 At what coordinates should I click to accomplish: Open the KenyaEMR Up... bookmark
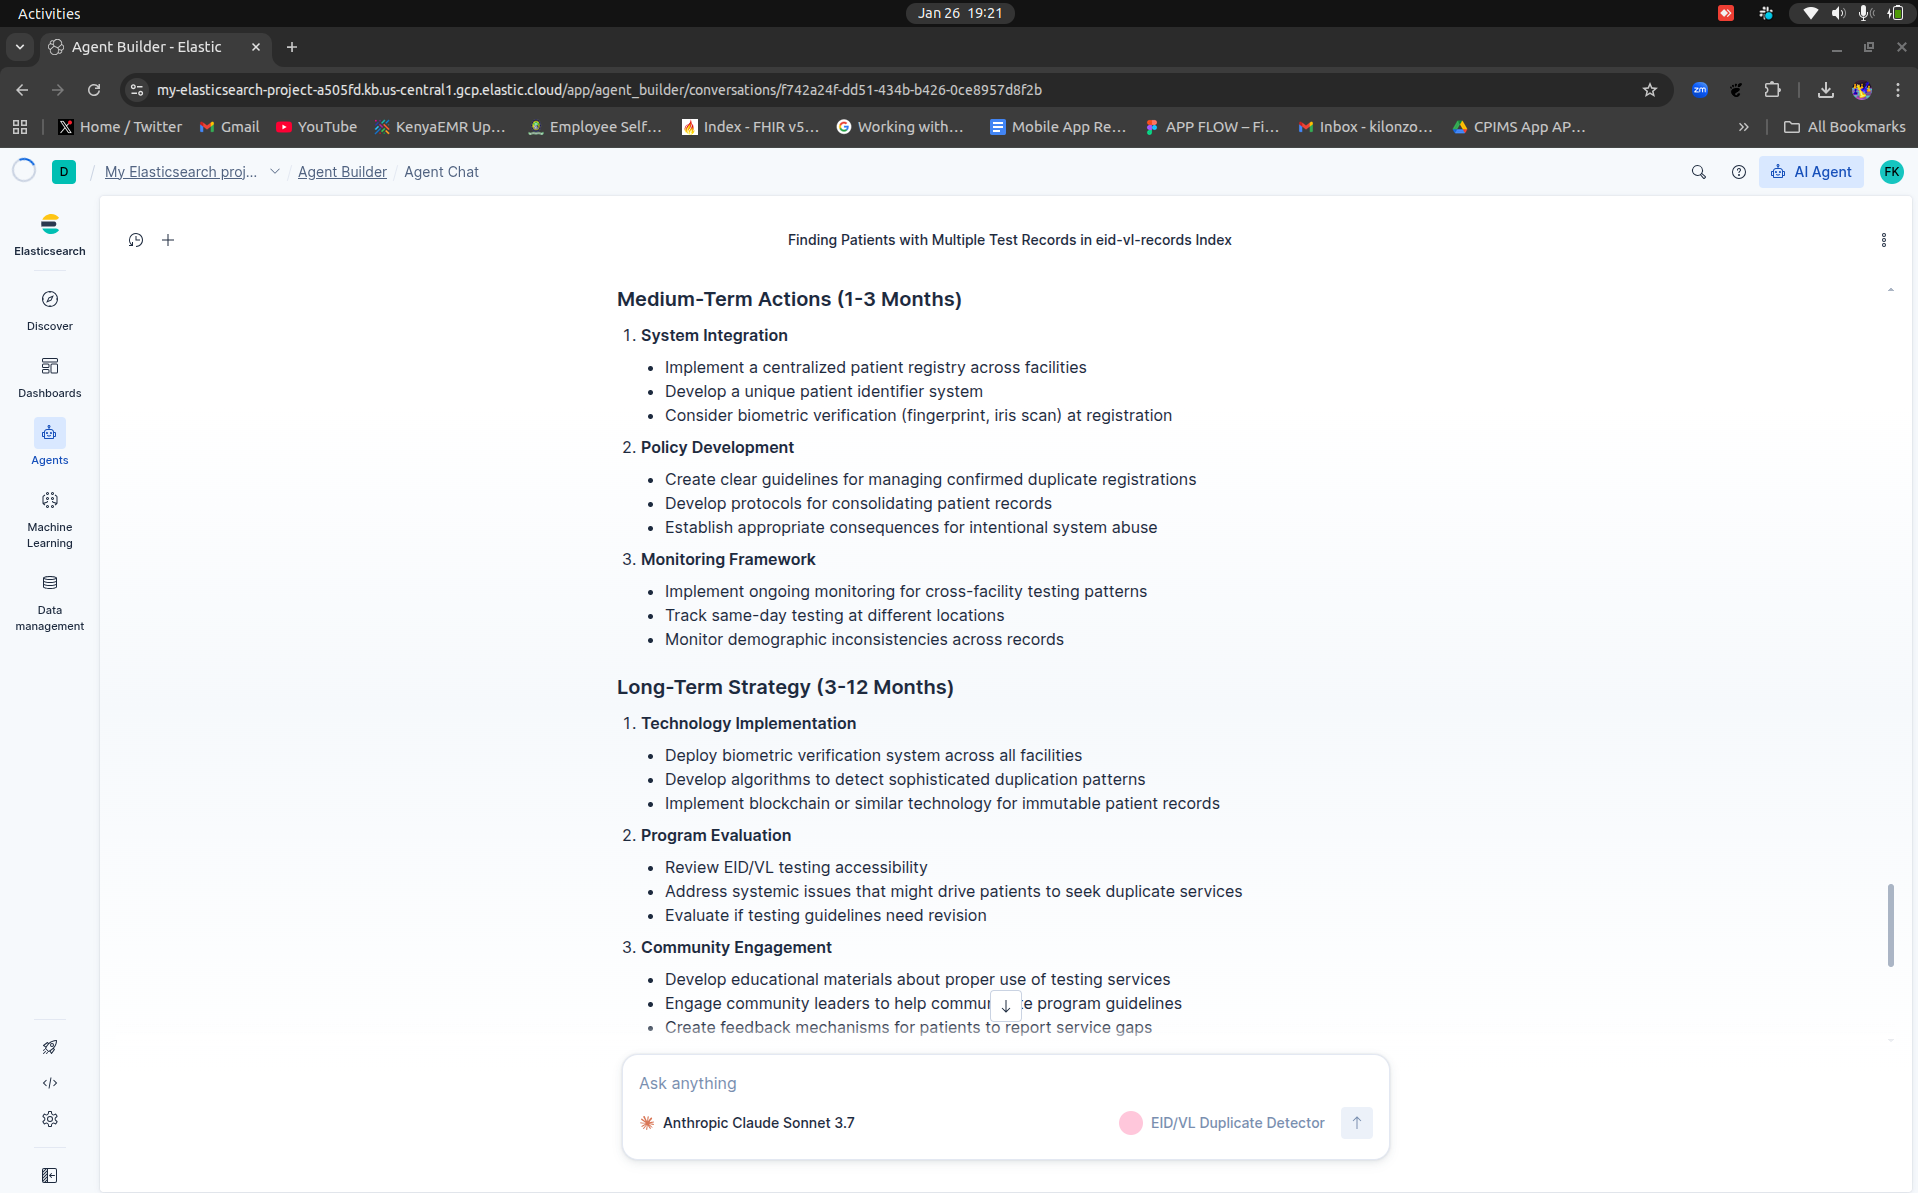coord(440,127)
